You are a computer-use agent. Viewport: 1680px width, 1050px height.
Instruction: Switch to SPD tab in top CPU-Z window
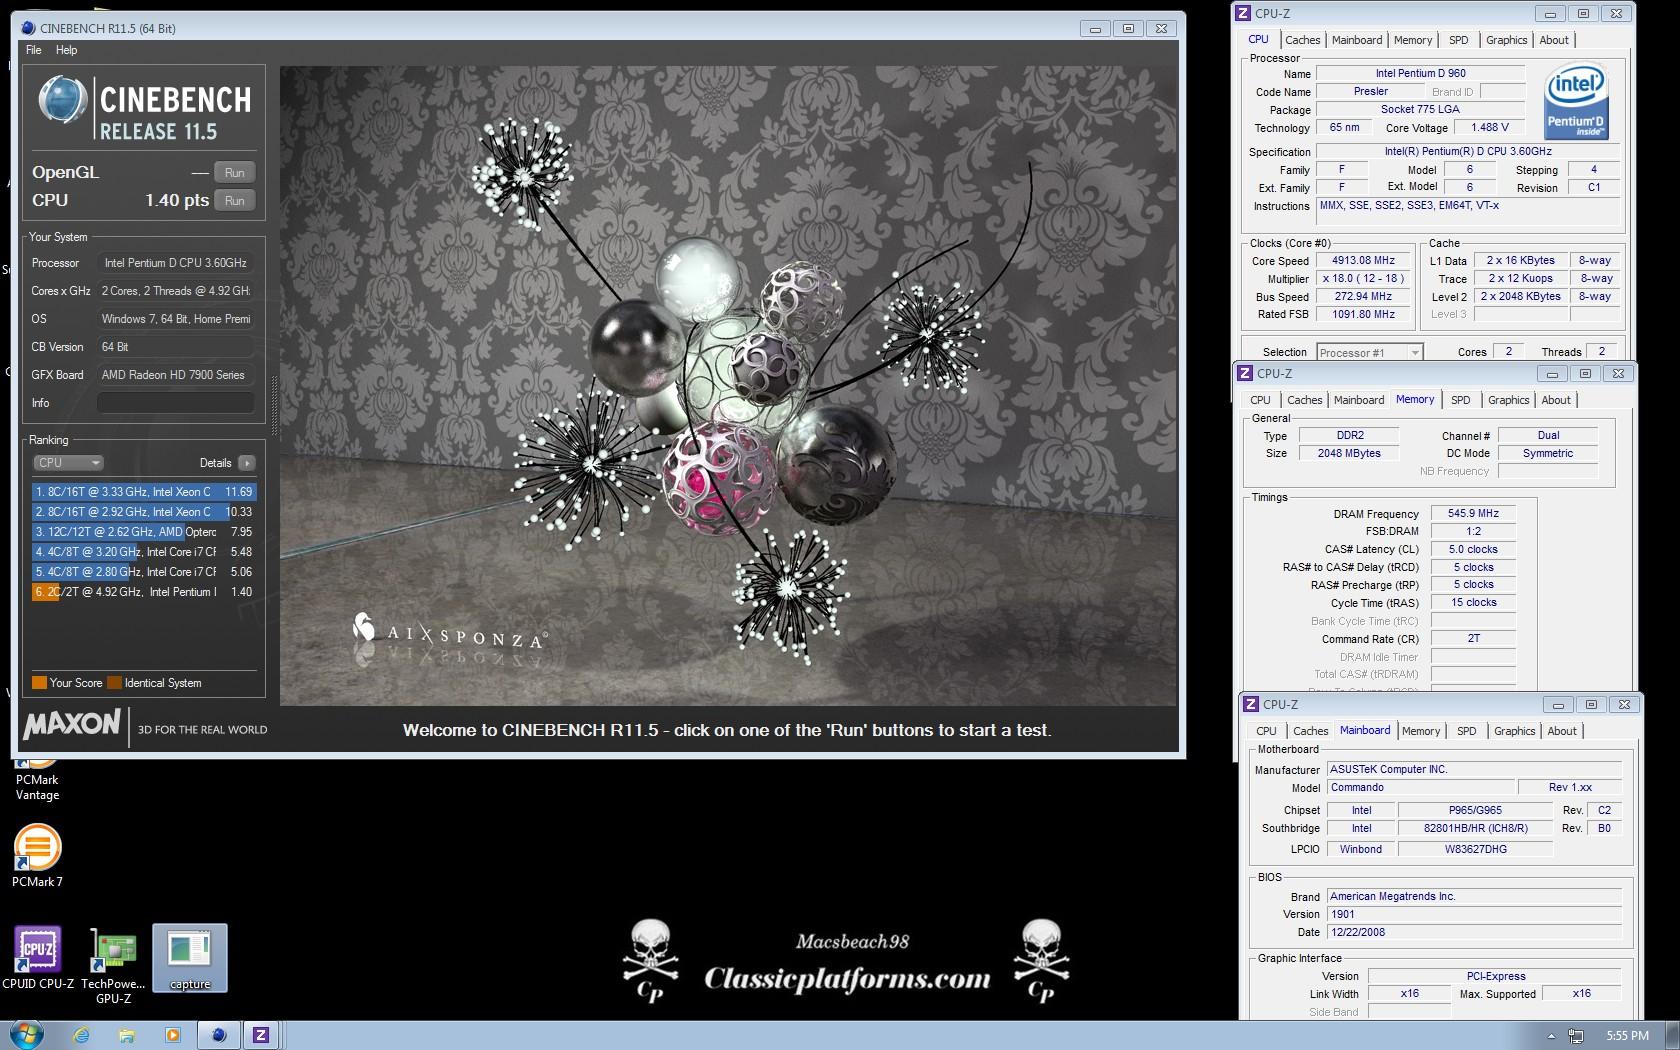1459,40
